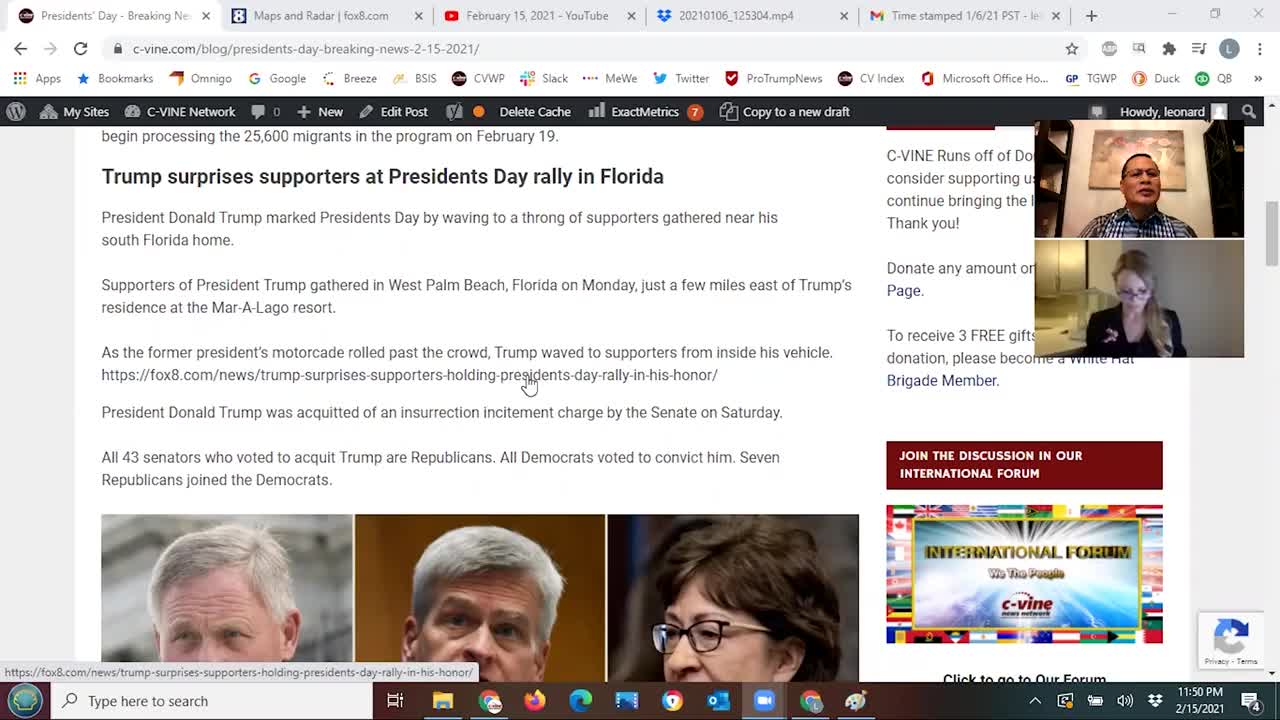Open the Yoast SEO icon in admin bar
The image size is (1280, 720).
[x=454, y=111]
